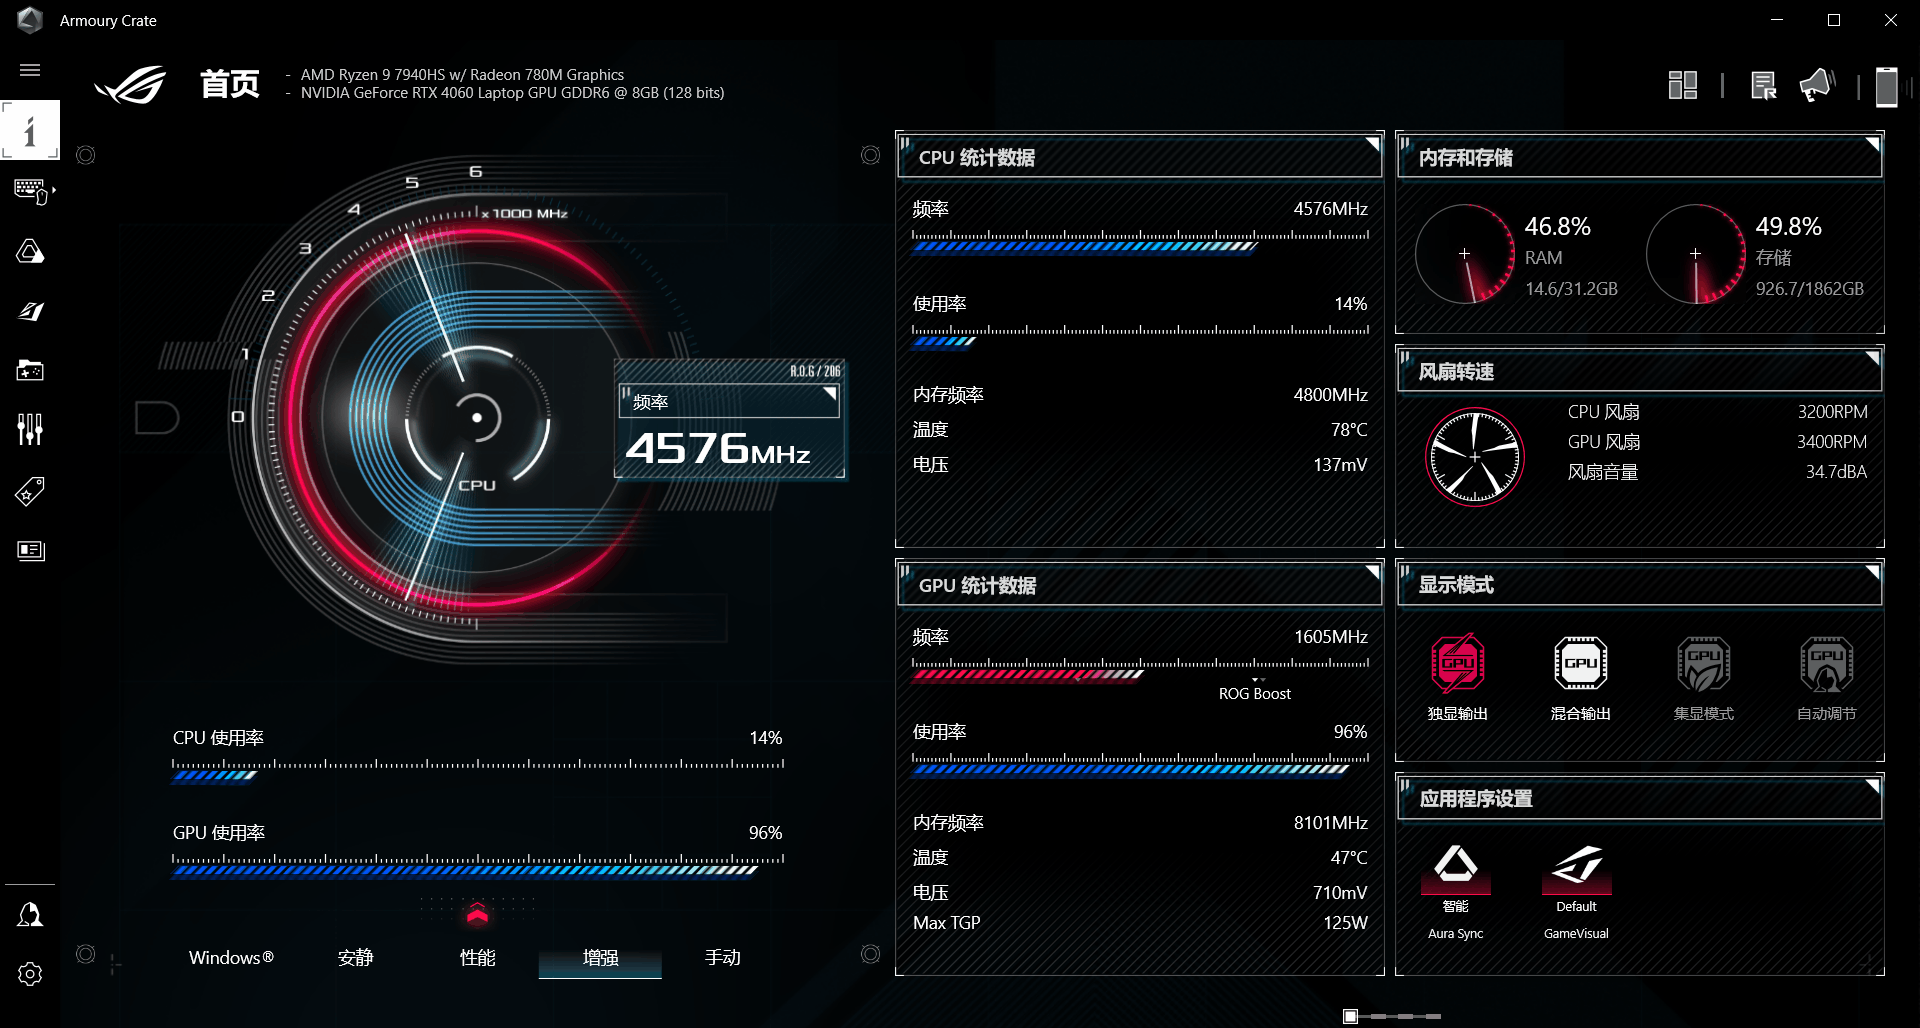Open Featured deals tag icon in sidebar
The image size is (1920, 1028).
30,491
